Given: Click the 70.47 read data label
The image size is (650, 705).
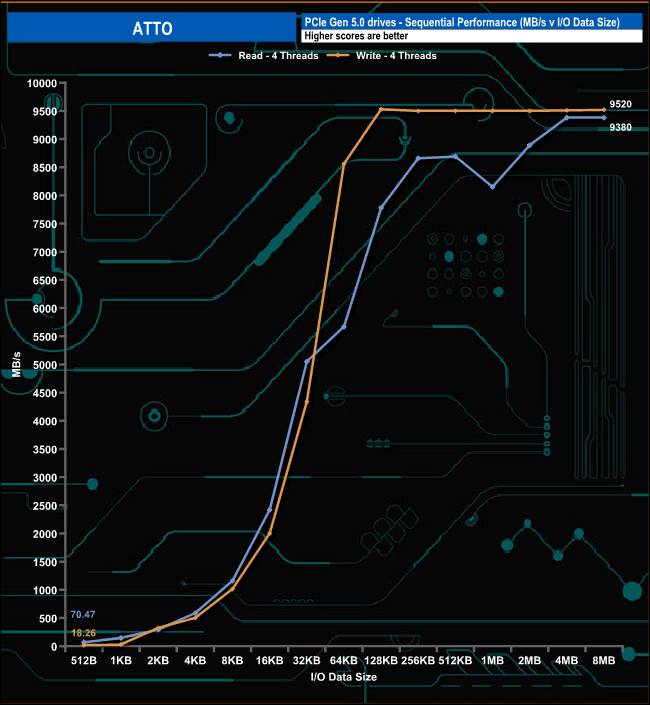Looking at the screenshot, I should coord(83,615).
